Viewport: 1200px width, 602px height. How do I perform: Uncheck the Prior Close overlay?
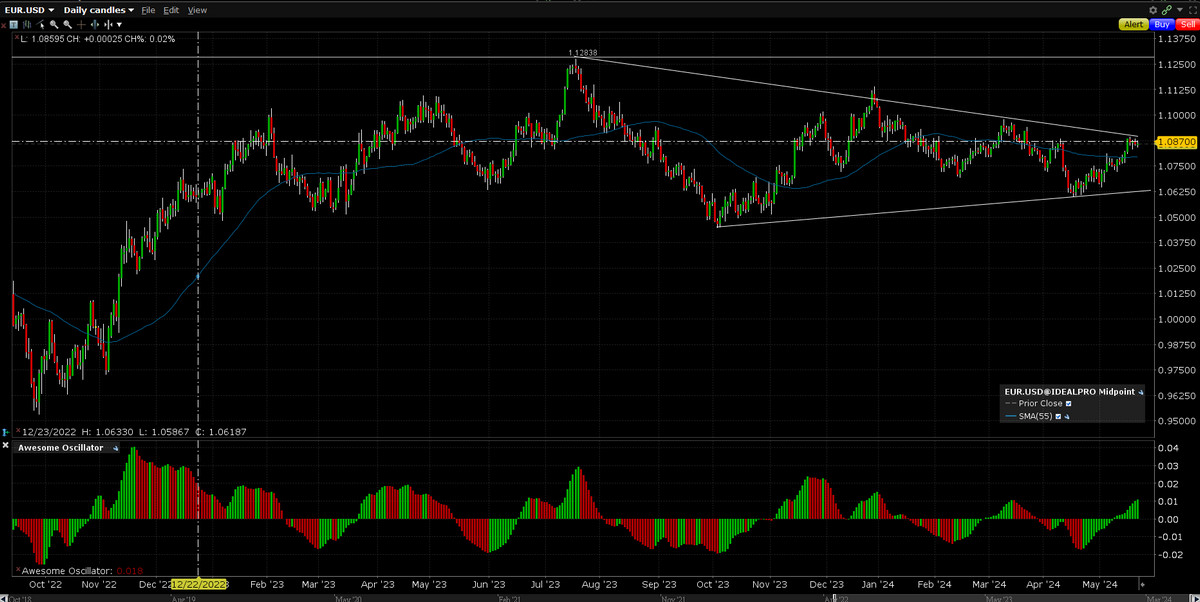pyautogui.click(x=1068, y=403)
